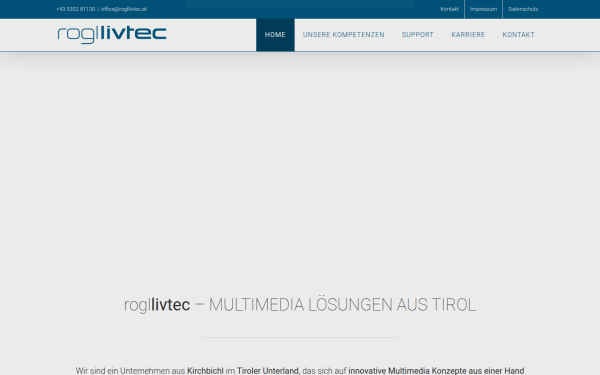Click the office email address
The image size is (600, 375).
(x=124, y=9)
